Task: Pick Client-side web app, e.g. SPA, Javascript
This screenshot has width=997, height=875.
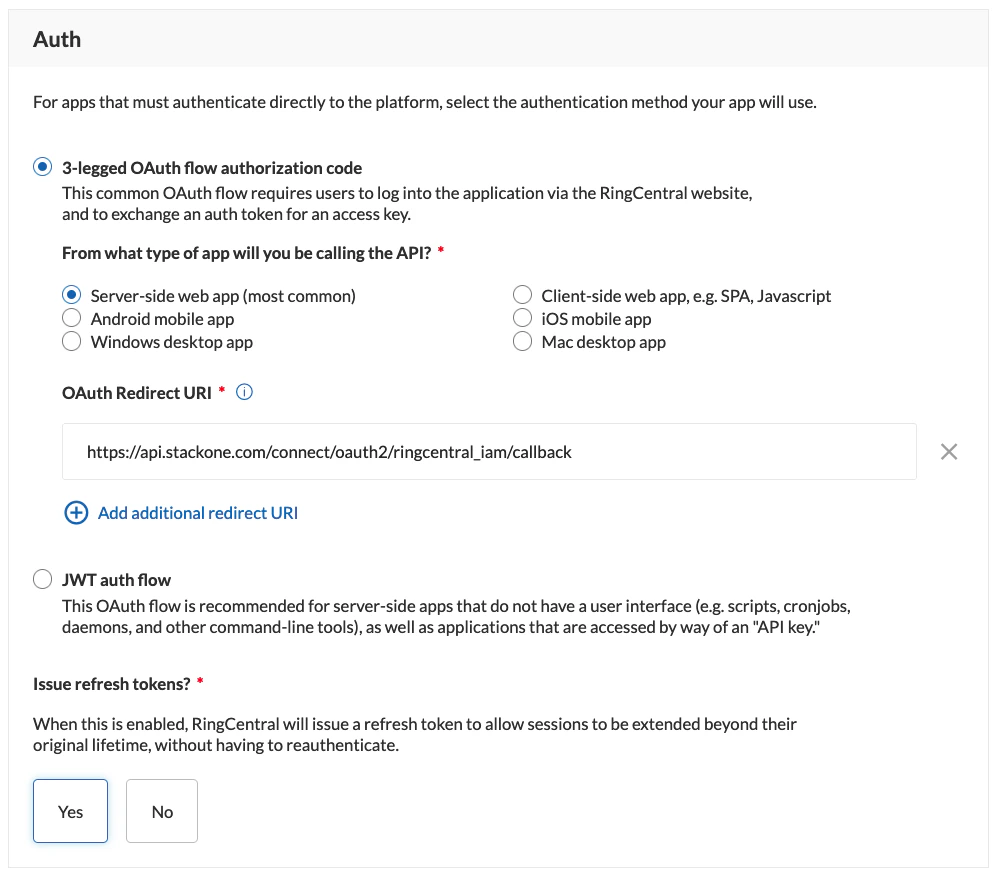Action: 522,294
